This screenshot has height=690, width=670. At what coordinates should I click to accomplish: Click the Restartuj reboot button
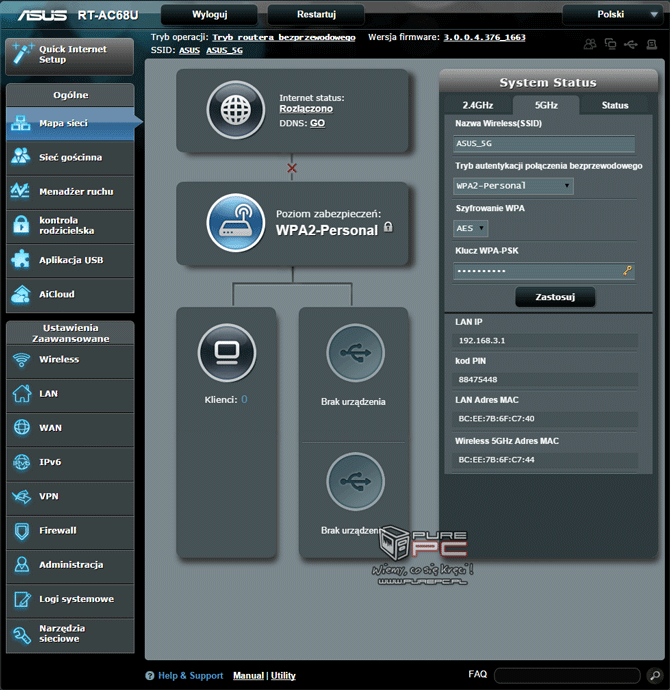coord(316,15)
